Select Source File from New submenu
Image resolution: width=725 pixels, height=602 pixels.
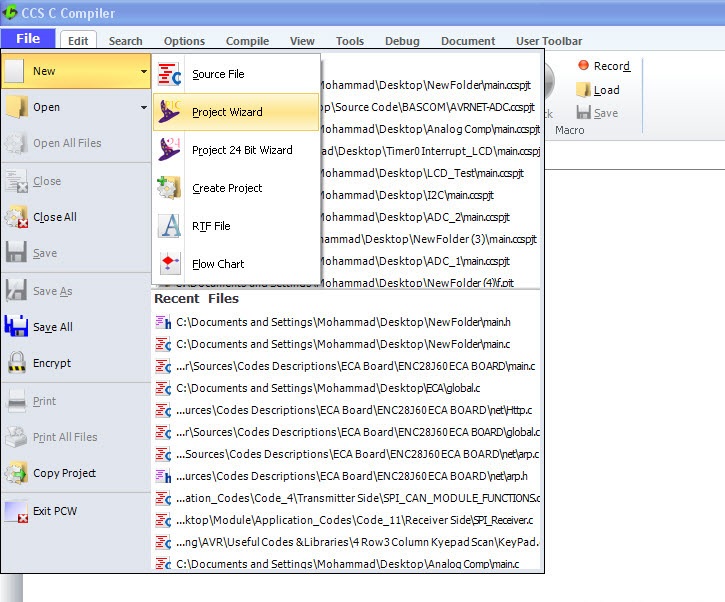pos(236,74)
